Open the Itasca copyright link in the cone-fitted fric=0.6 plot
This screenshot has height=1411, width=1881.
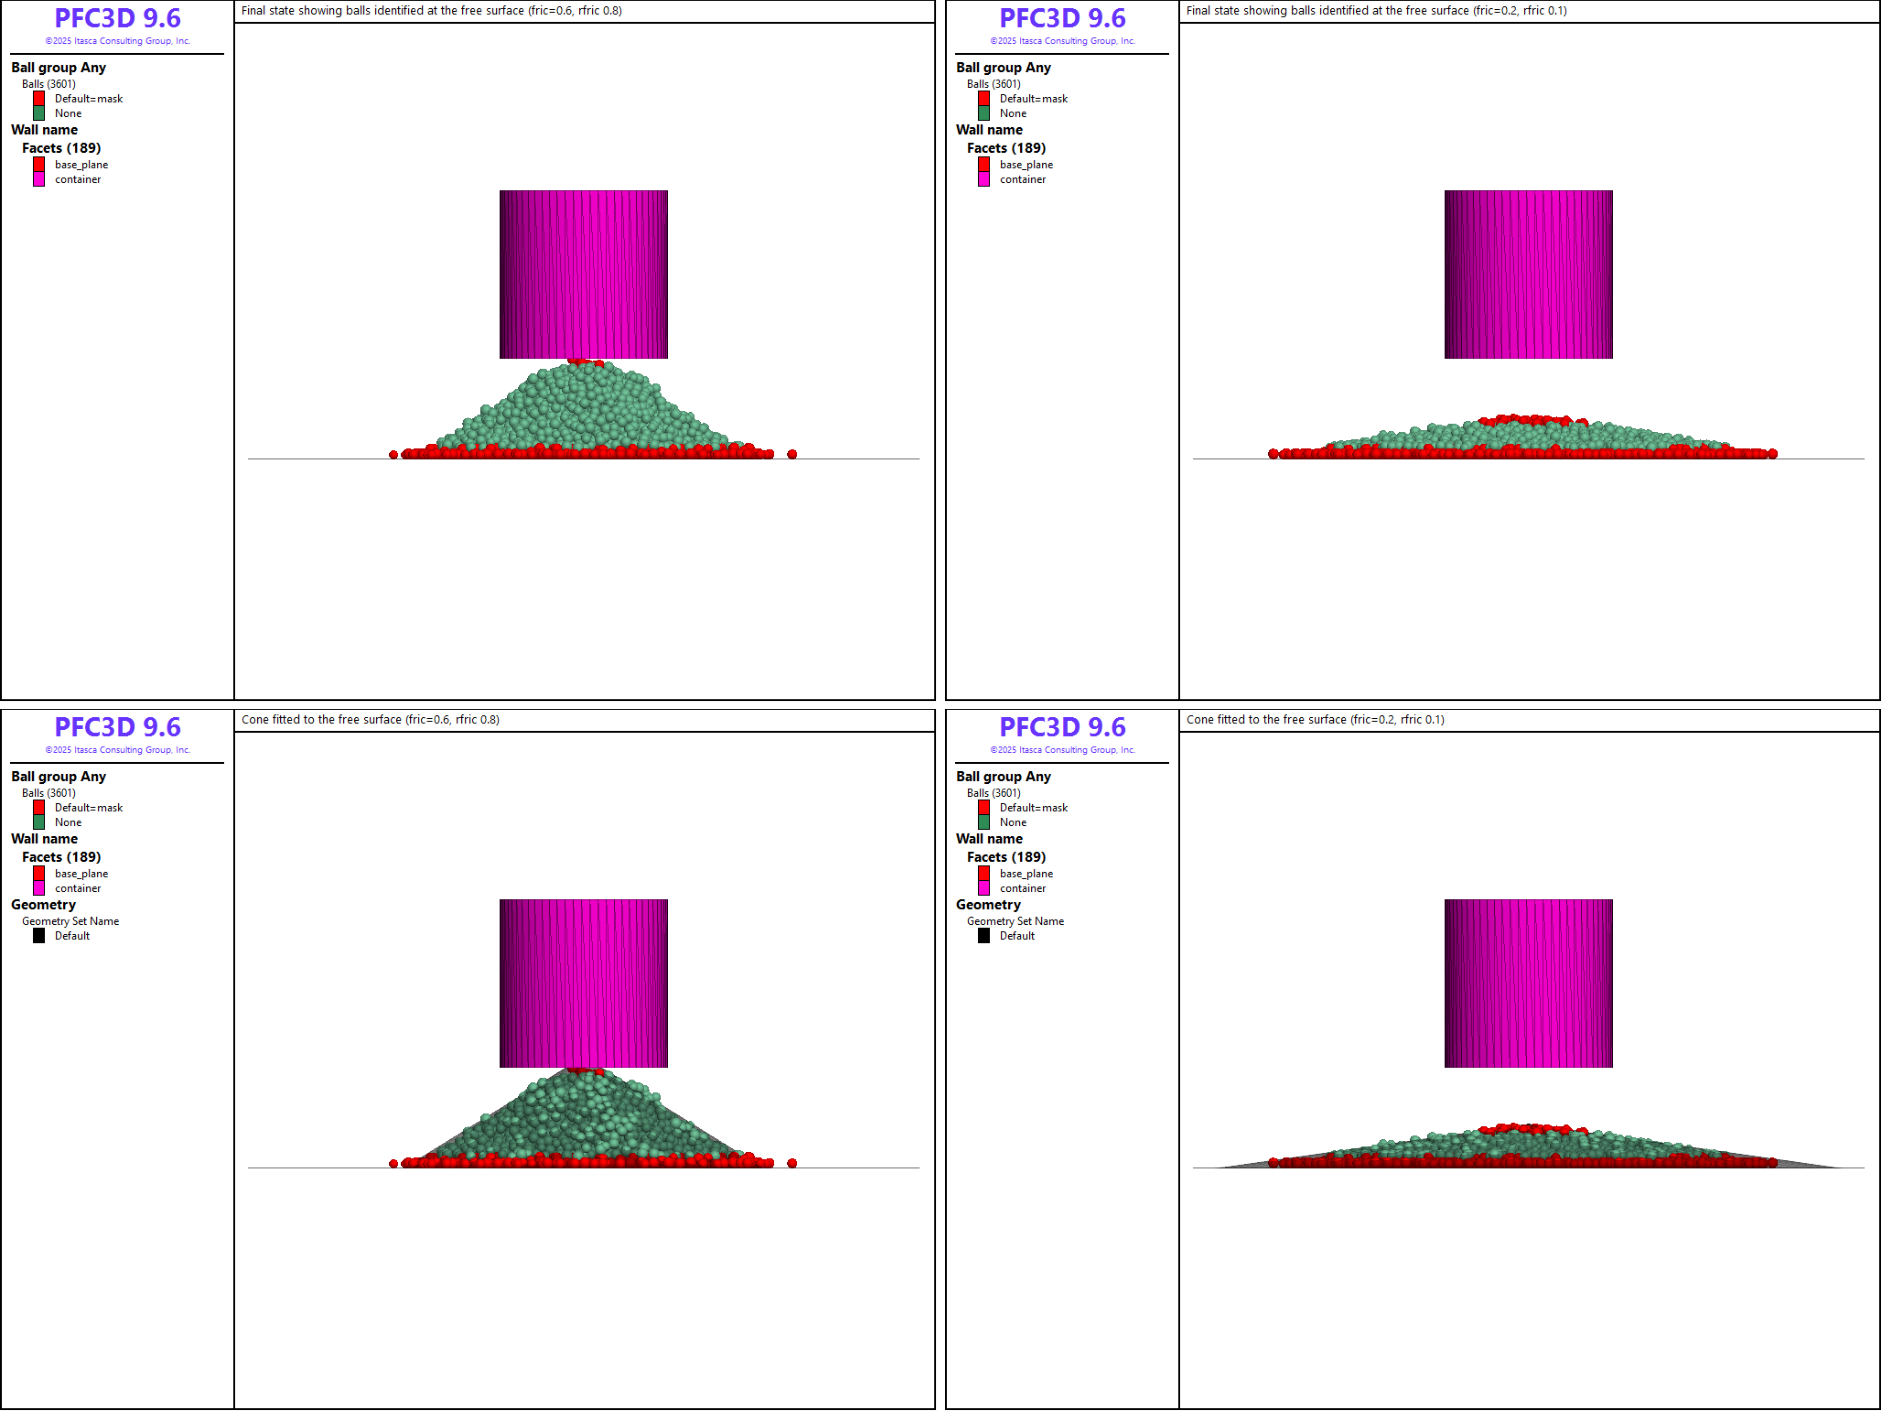117,750
